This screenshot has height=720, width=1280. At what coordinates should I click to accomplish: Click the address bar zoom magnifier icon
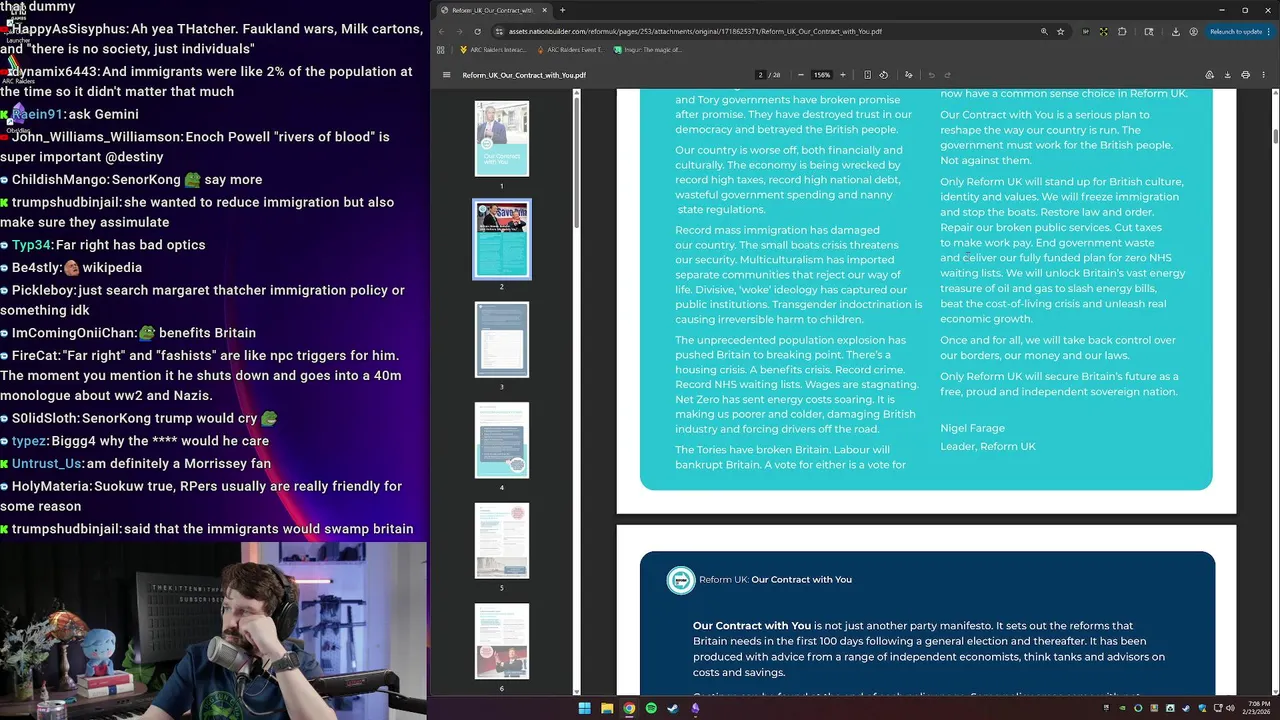(x=1044, y=31)
